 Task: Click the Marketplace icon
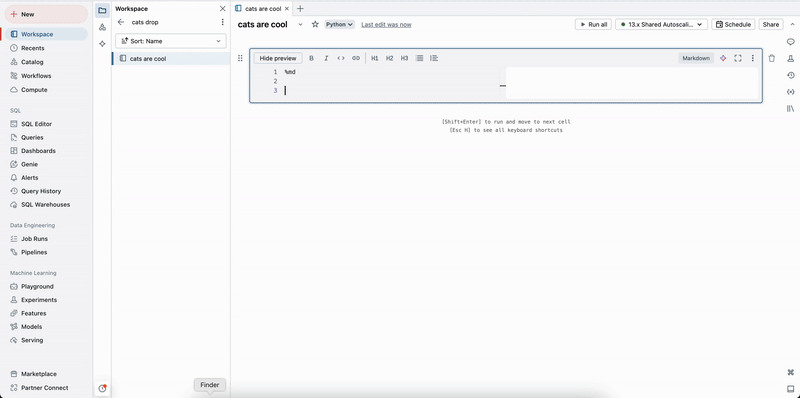click(x=14, y=374)
